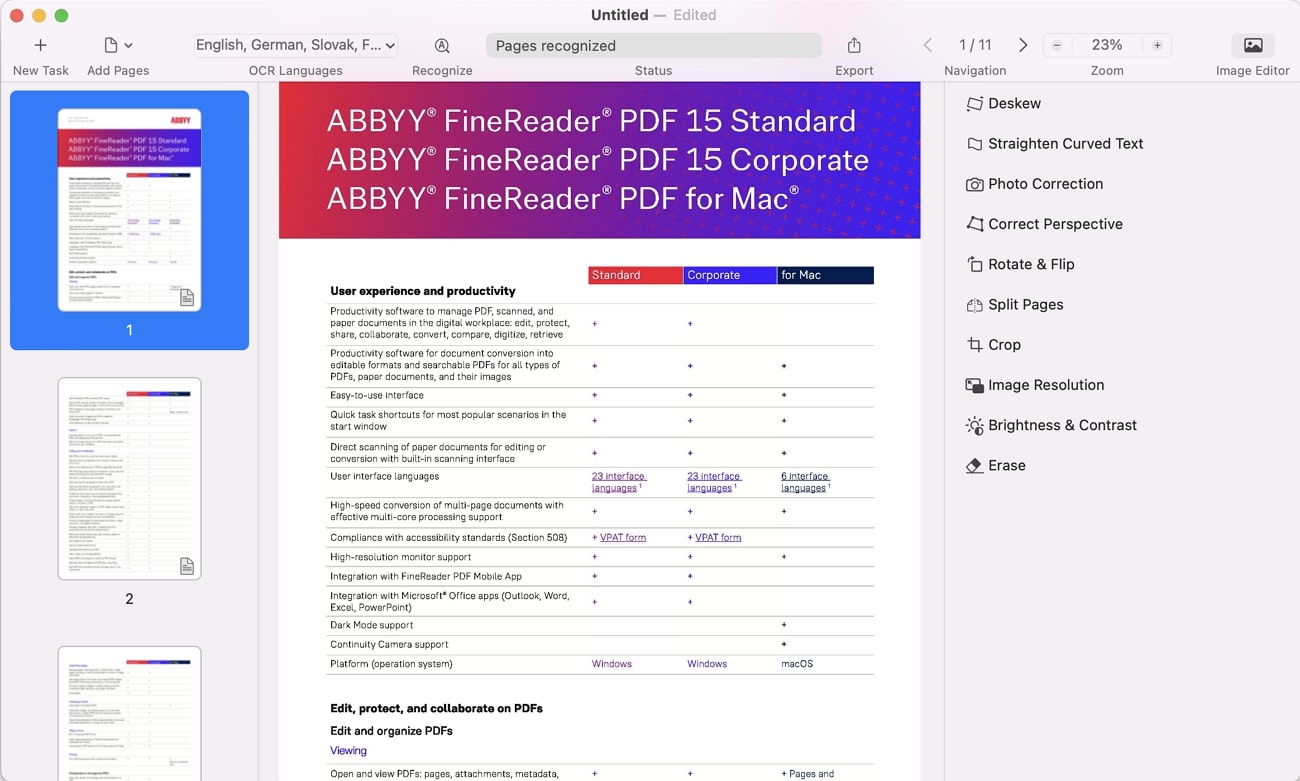
Task: Click the Export share icon
Action: tap(854, 45)
